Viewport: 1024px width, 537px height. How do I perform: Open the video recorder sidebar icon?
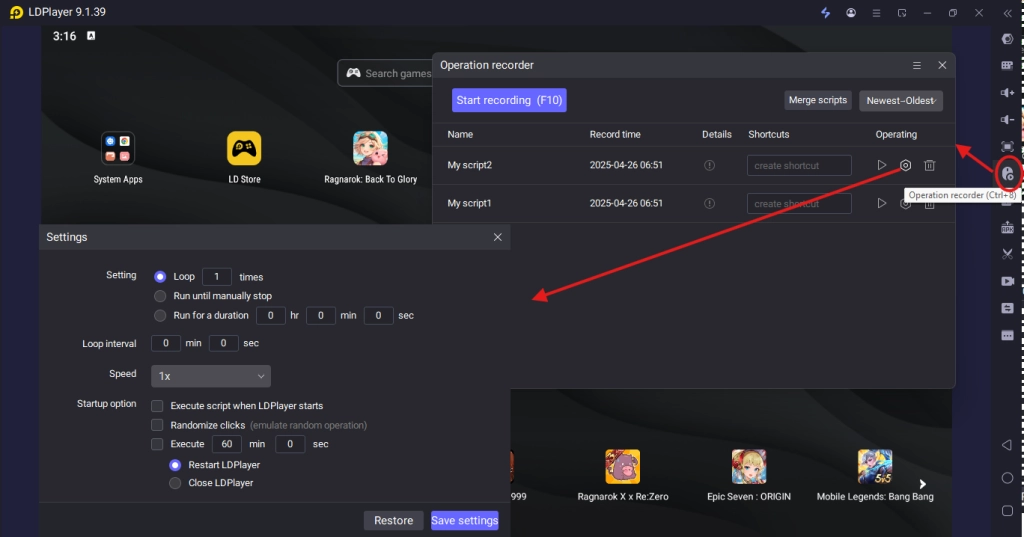point(1008,281)
